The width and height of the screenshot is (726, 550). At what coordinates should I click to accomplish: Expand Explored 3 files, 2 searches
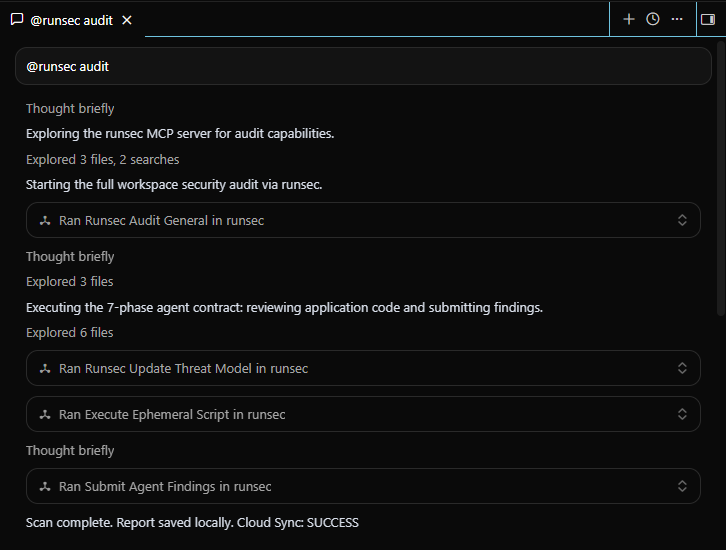coord(102,159)
